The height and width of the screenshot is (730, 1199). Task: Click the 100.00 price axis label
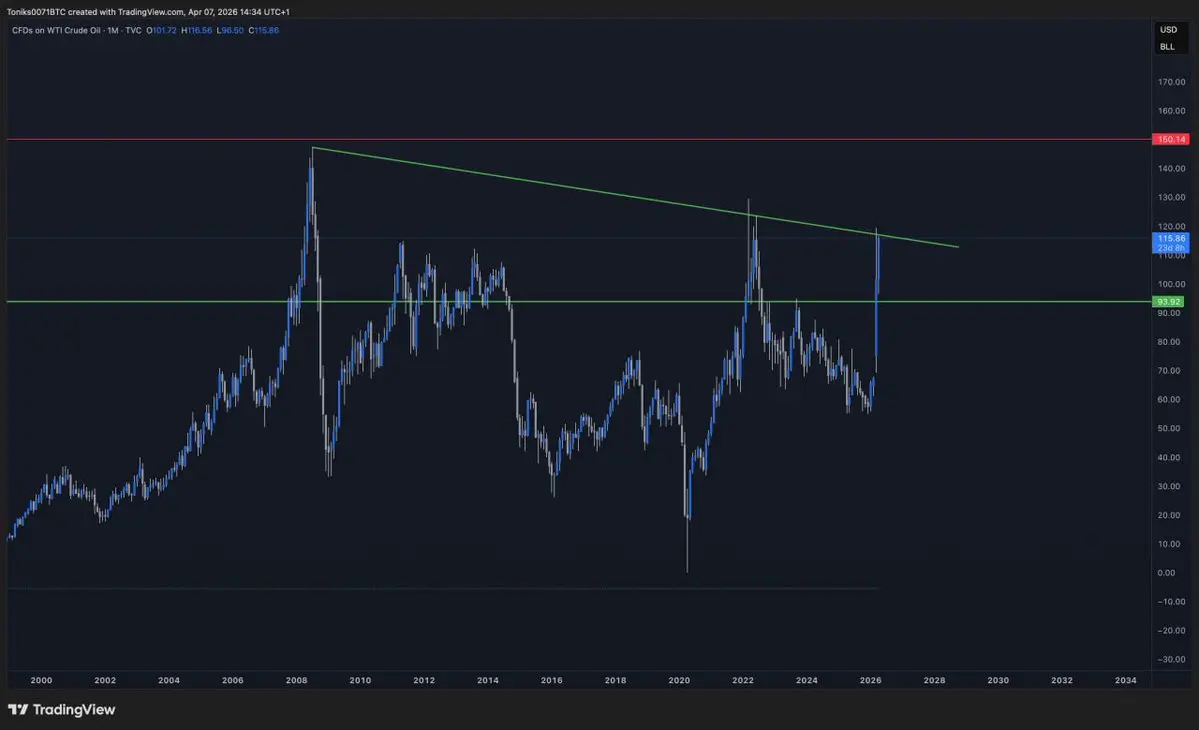(x=1171, y=284)
